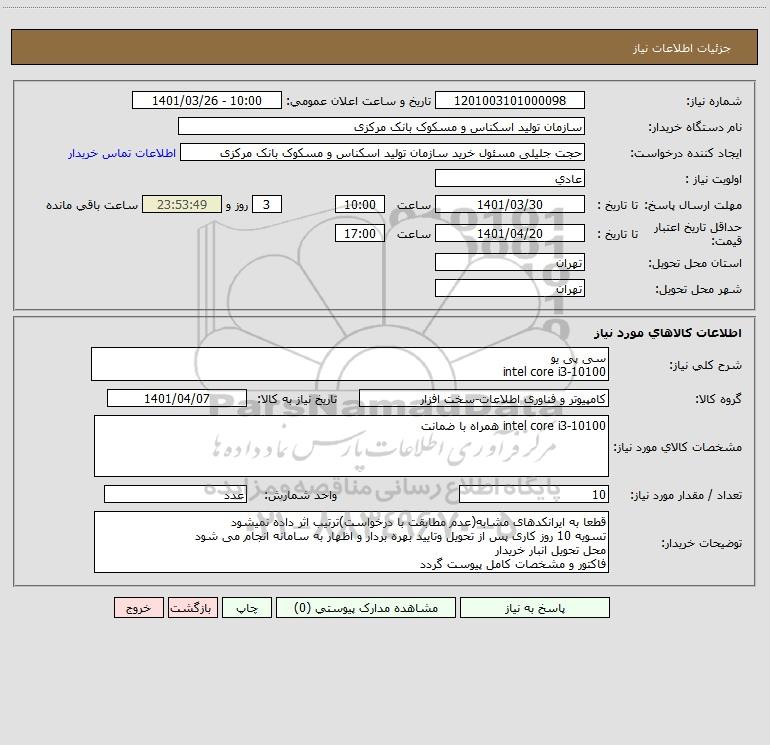Click buyer organization name field
The height and width of the screenshot is (745, 770).
coord(381,127)
